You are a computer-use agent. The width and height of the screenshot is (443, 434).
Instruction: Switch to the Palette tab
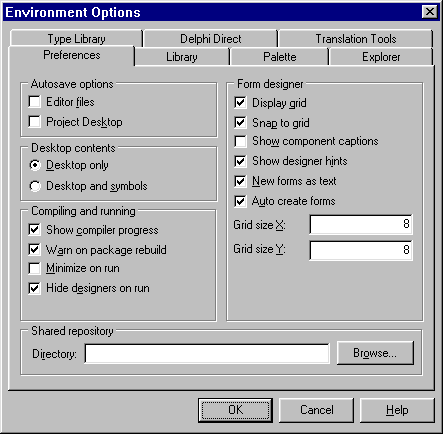click(x=279, y=57)
